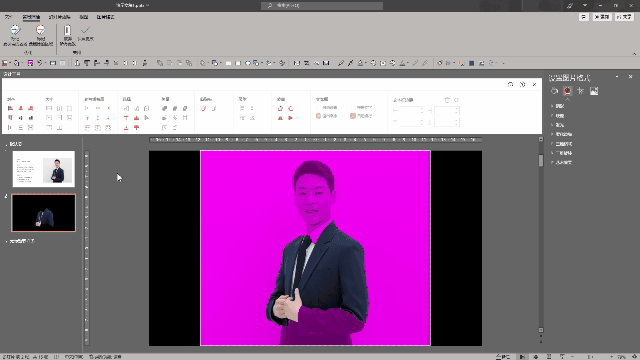Click the pen icon in the title bar
The image size is (640, 360).
pos(570,5)
